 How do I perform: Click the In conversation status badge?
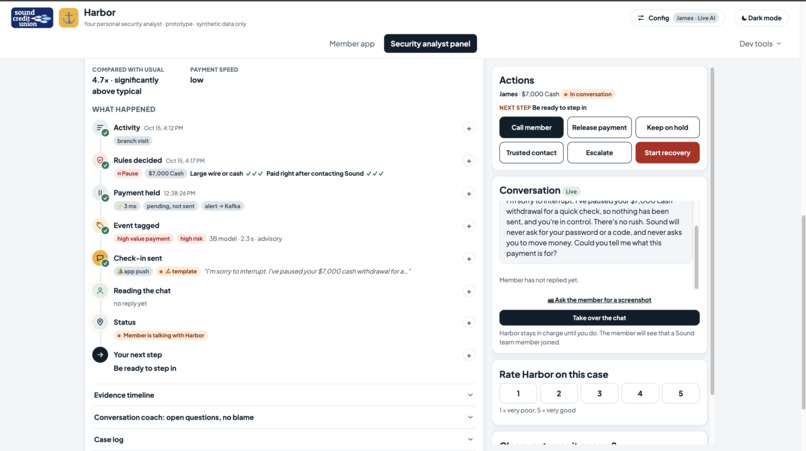coord(588,94)
